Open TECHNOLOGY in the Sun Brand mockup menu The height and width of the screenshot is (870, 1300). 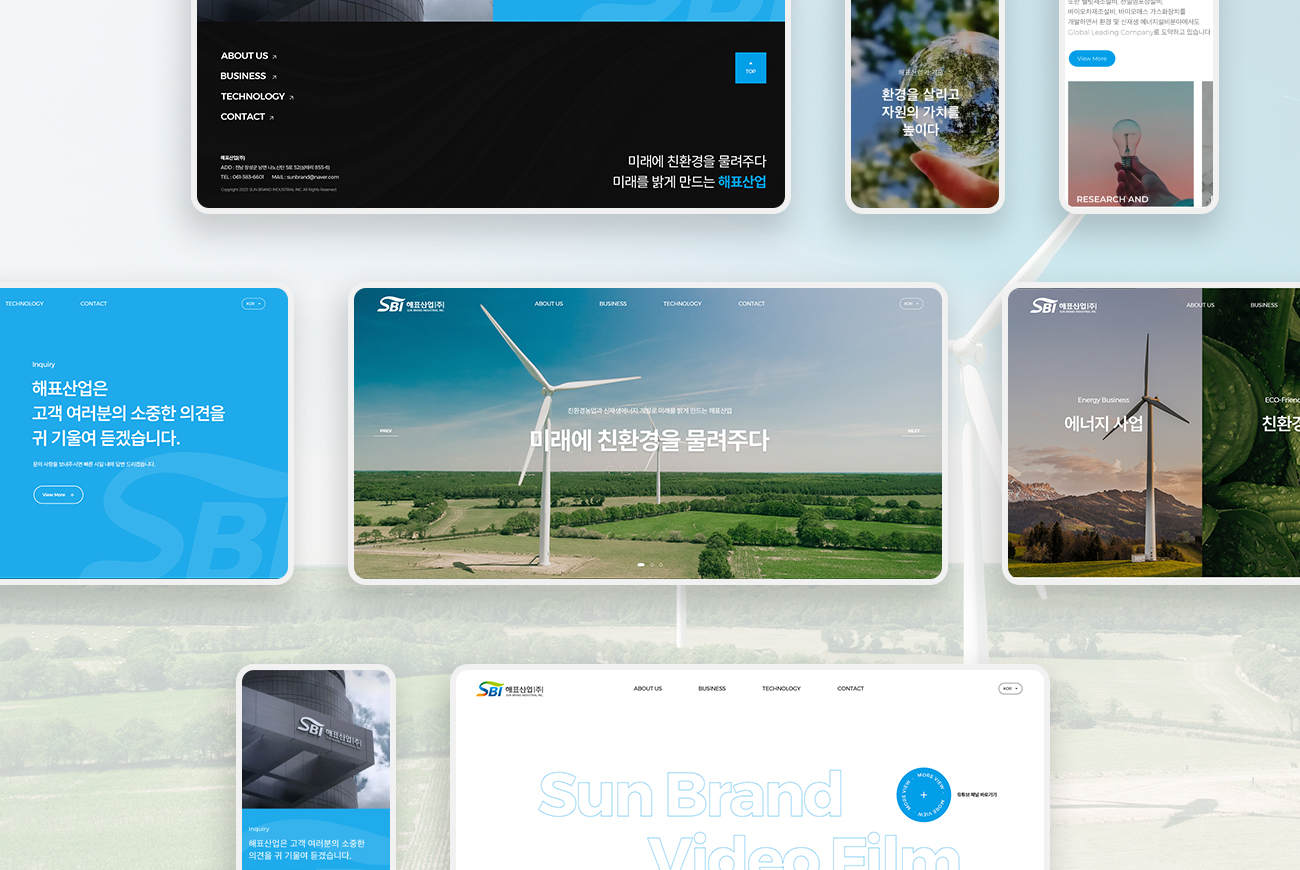point(781,689)
